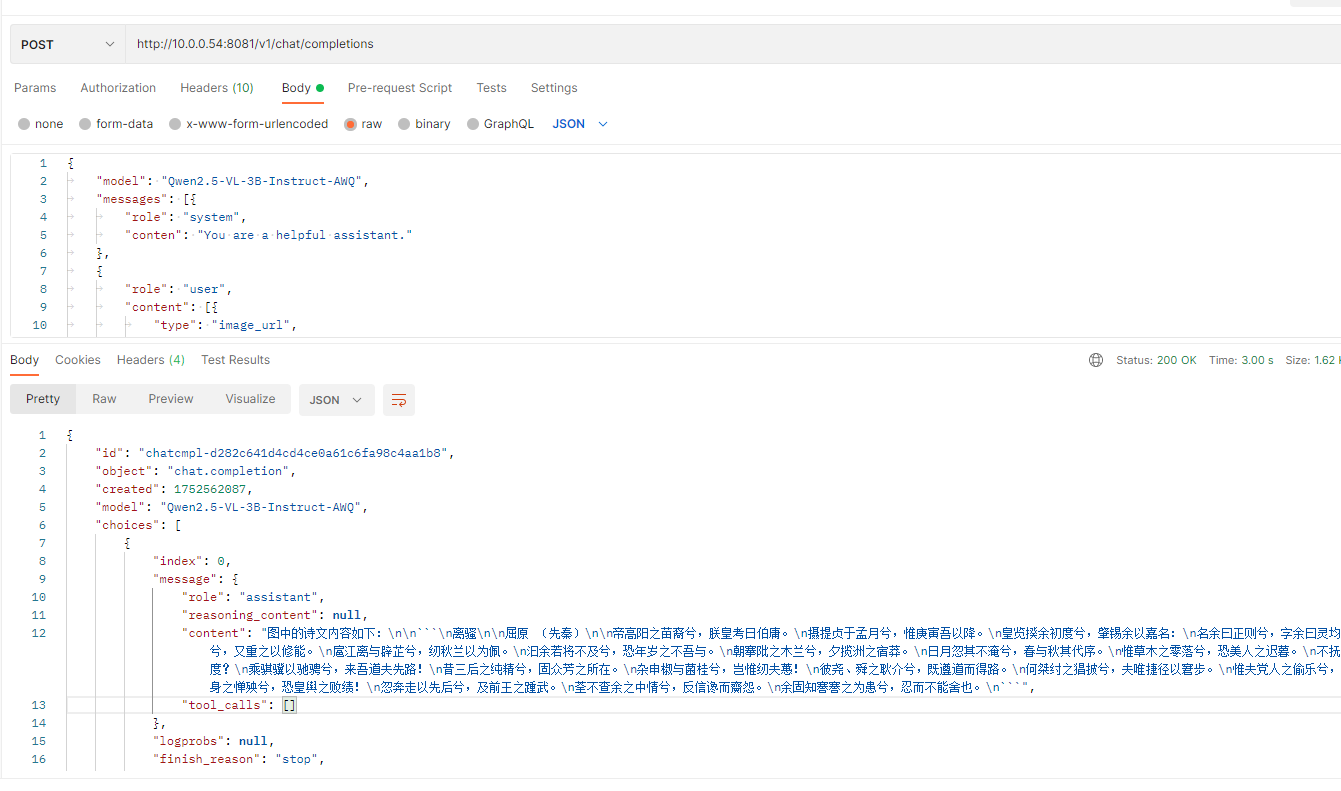Click the "choices": [ line
This screenshot has width=1341, height=791.
(138, 525)
